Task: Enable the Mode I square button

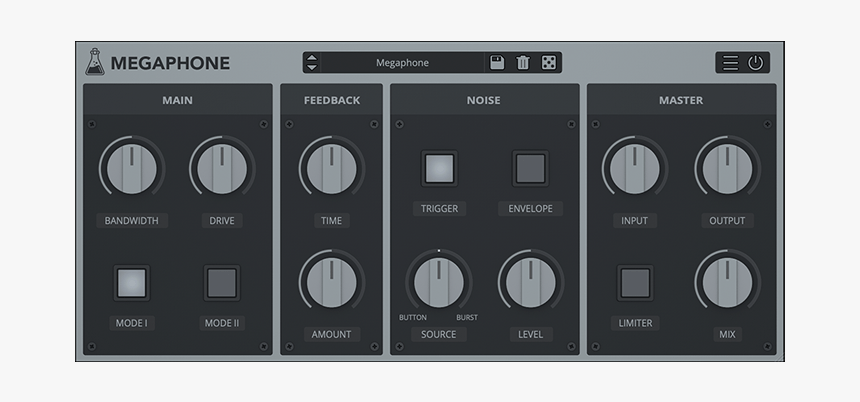Action: [131, 283]
